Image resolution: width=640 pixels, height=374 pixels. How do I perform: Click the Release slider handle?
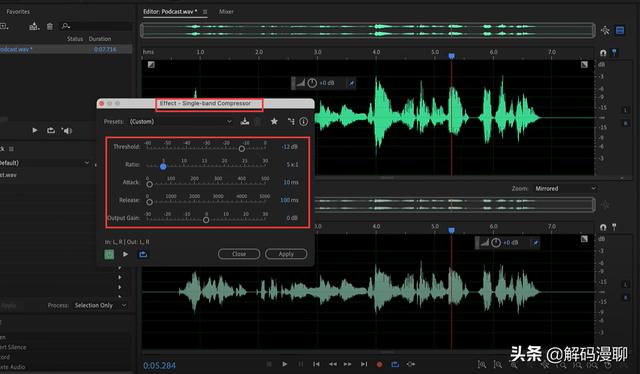[x=149, y=202]
